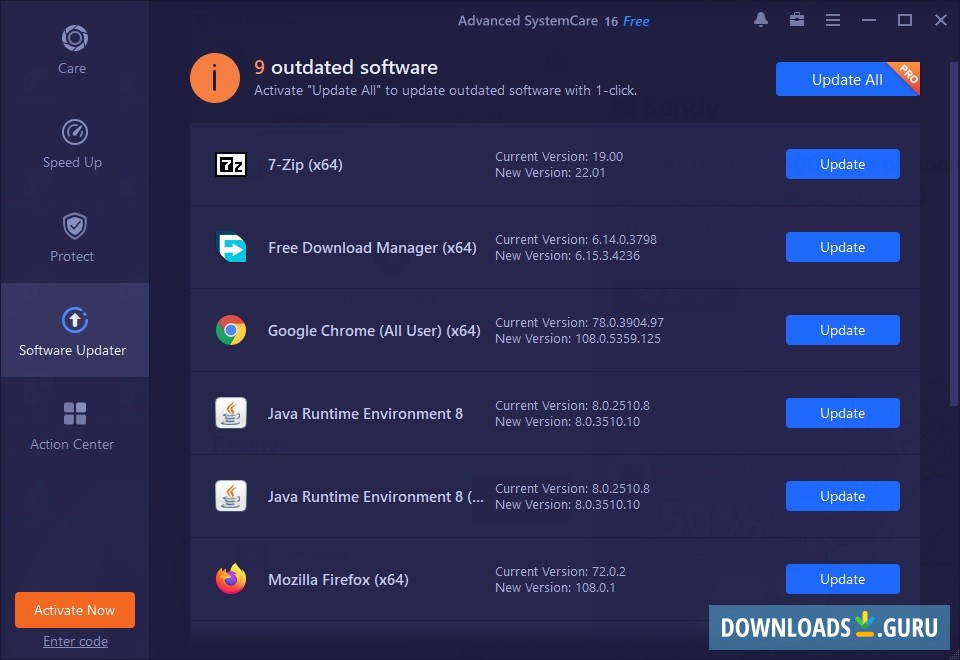Image resolution: width=960 pixels, height=660 pixels.
Task: Update Free Download Manager (x64)
Action: click(x=842, y=247)
